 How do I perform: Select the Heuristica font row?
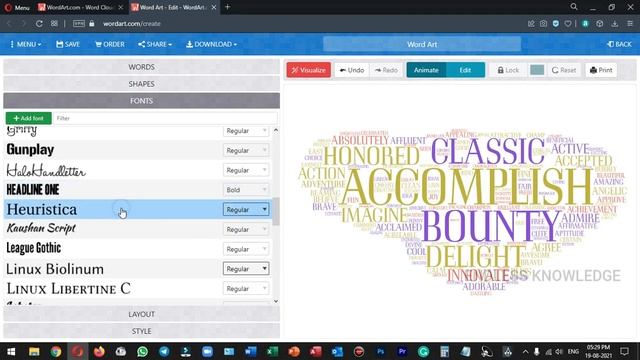(x=138, y=209)
